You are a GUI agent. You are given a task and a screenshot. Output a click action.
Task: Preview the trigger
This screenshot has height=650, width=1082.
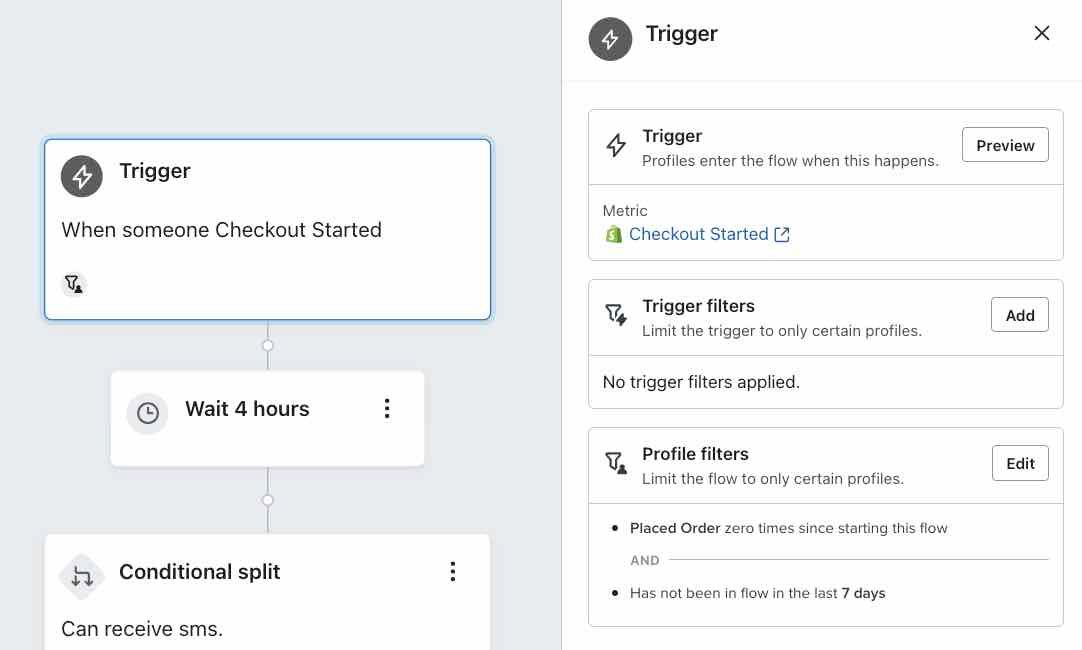[1004, 144]
